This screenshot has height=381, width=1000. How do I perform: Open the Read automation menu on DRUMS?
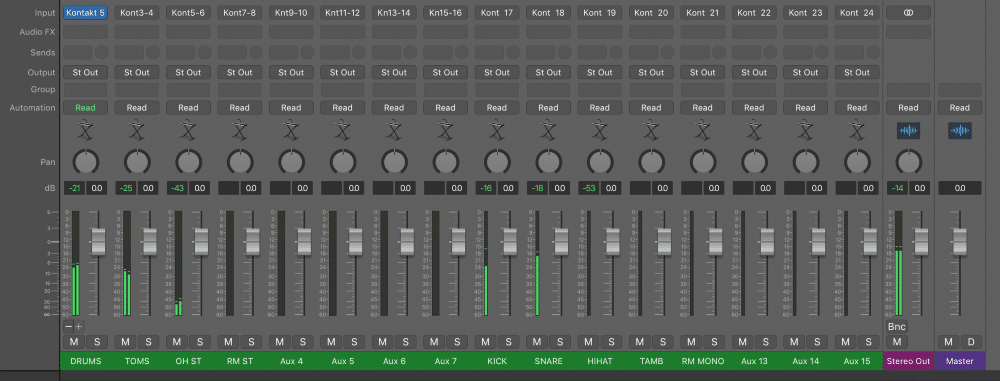(85, 107)
